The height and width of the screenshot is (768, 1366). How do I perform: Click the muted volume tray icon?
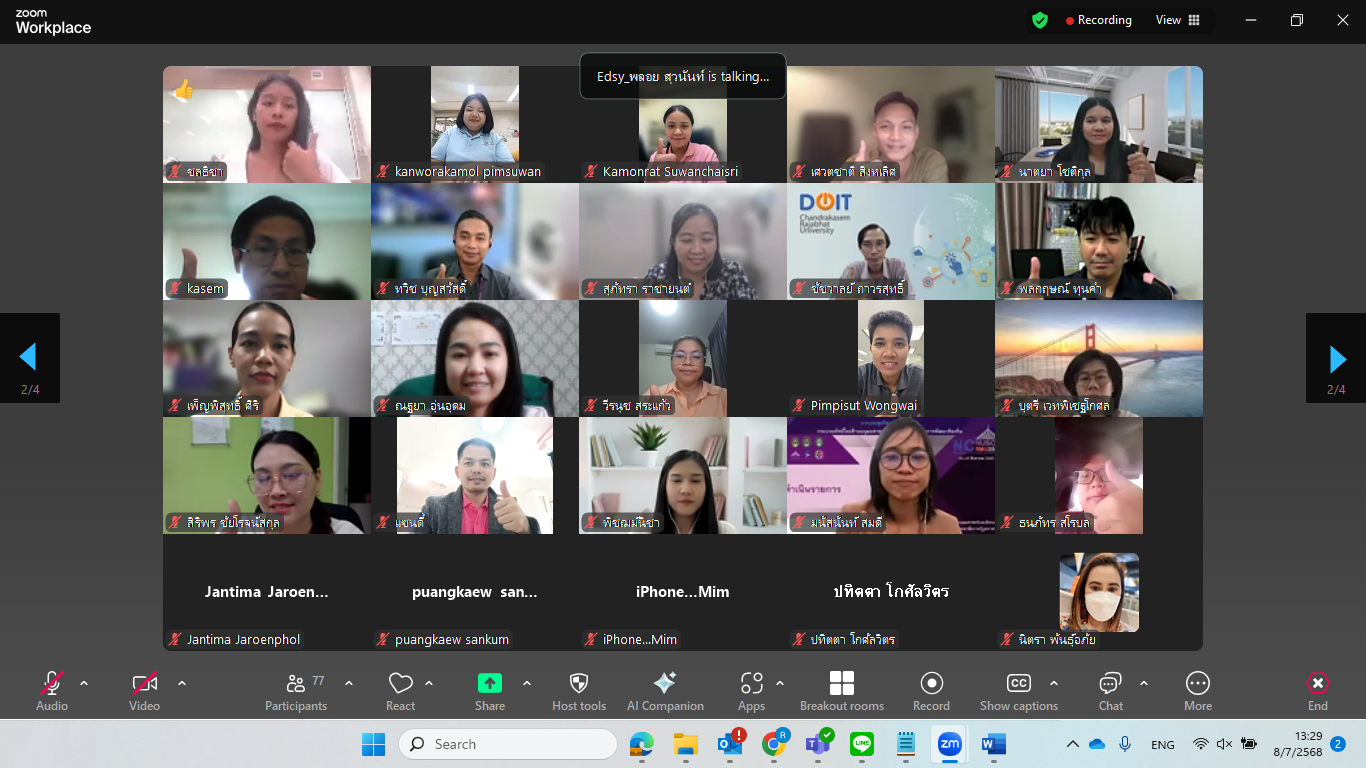coord(1224,744)
